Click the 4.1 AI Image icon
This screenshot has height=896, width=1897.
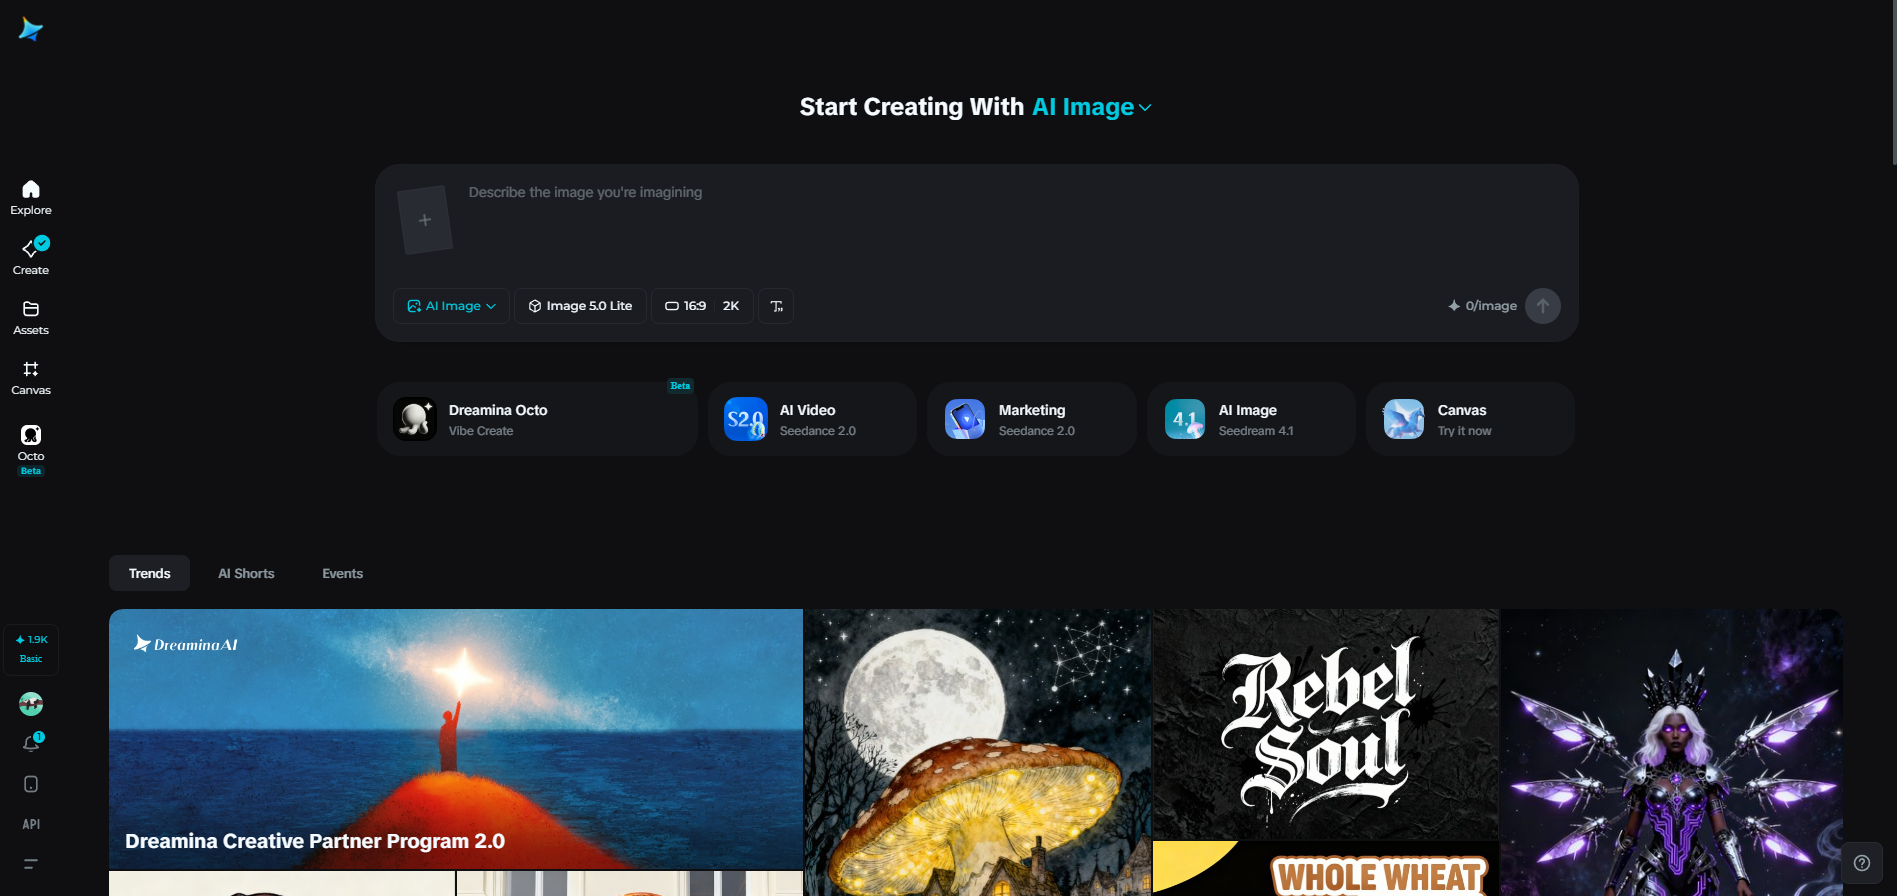tap(1185, 419)
